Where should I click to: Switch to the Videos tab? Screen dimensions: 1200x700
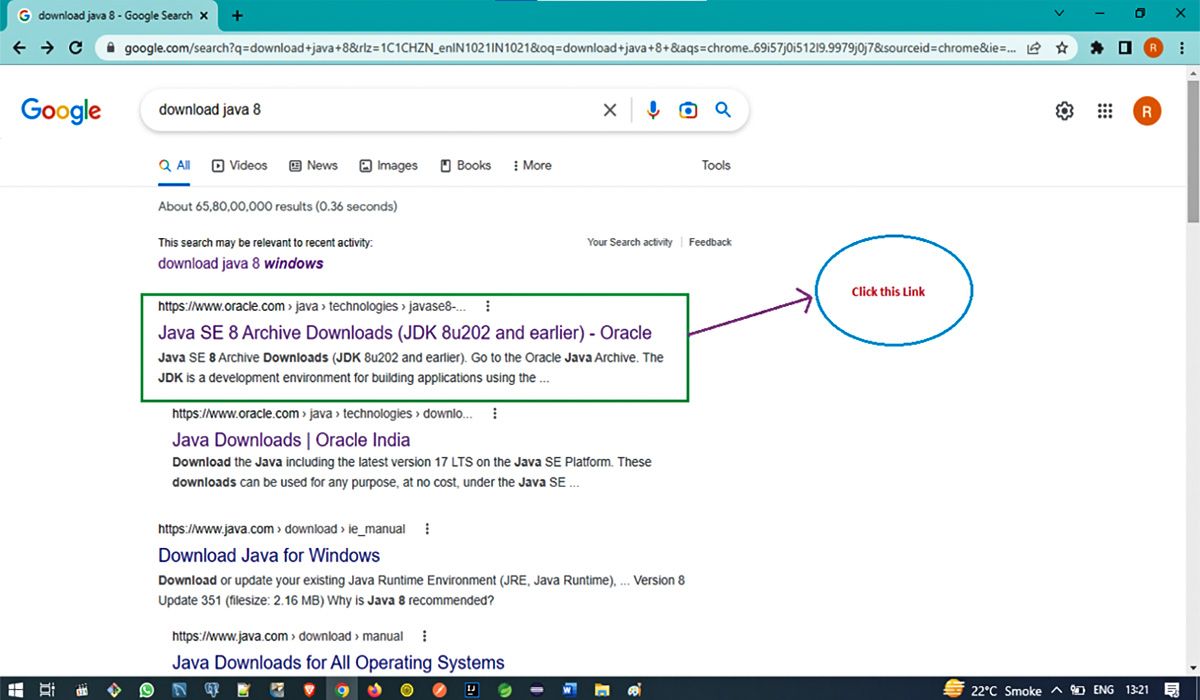coord(240,165)
